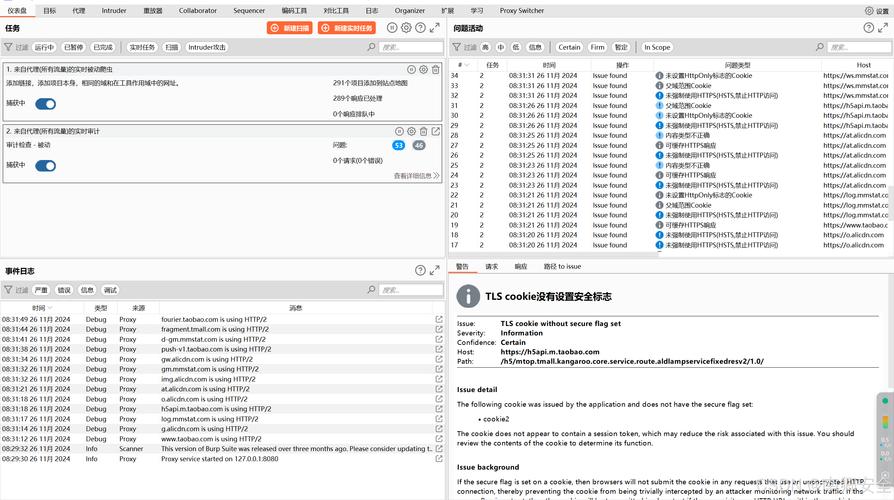Open task 2 details in new window
Screen dimensions: 894x500
435,131
